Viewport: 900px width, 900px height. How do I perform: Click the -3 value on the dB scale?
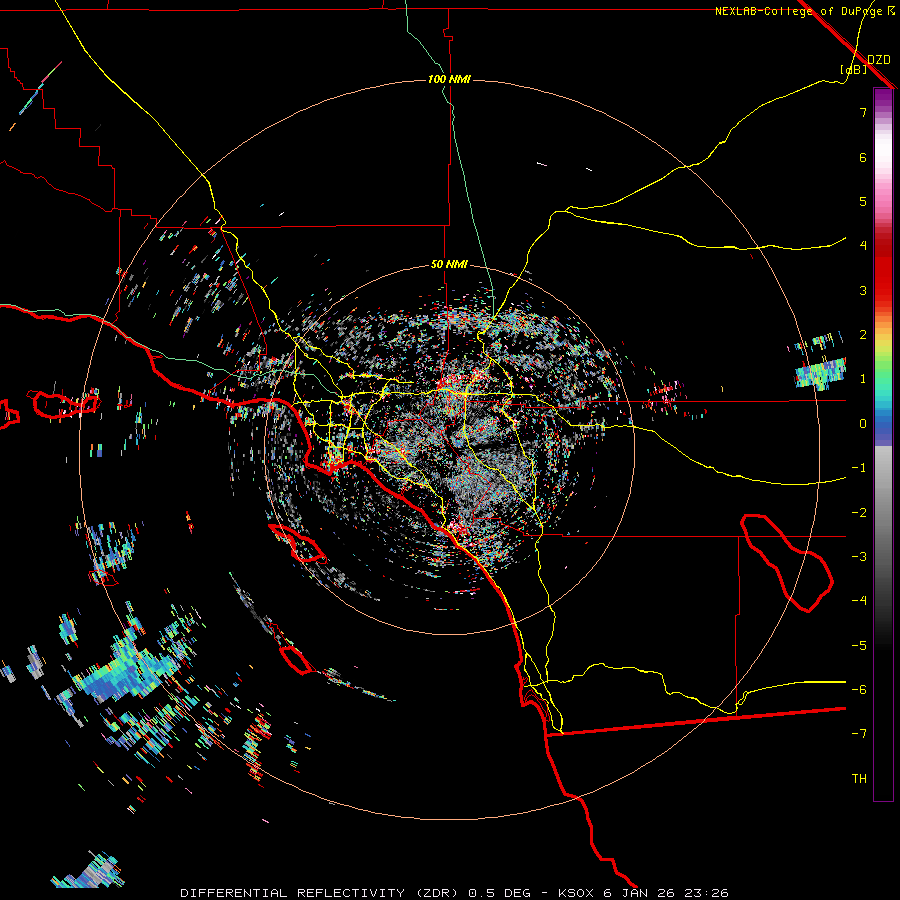[x=859, y=557]
